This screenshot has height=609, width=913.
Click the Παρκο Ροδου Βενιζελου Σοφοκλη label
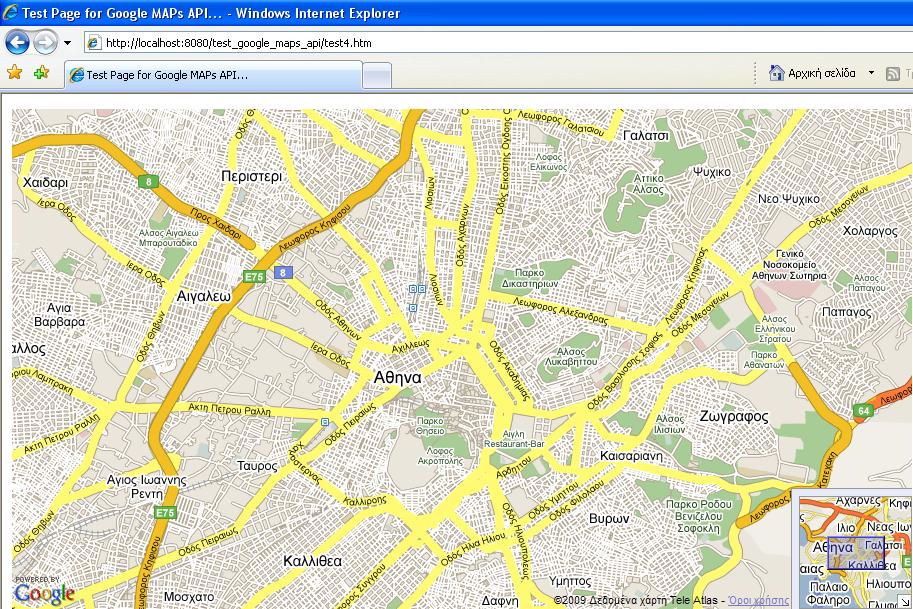pos(699,516)
